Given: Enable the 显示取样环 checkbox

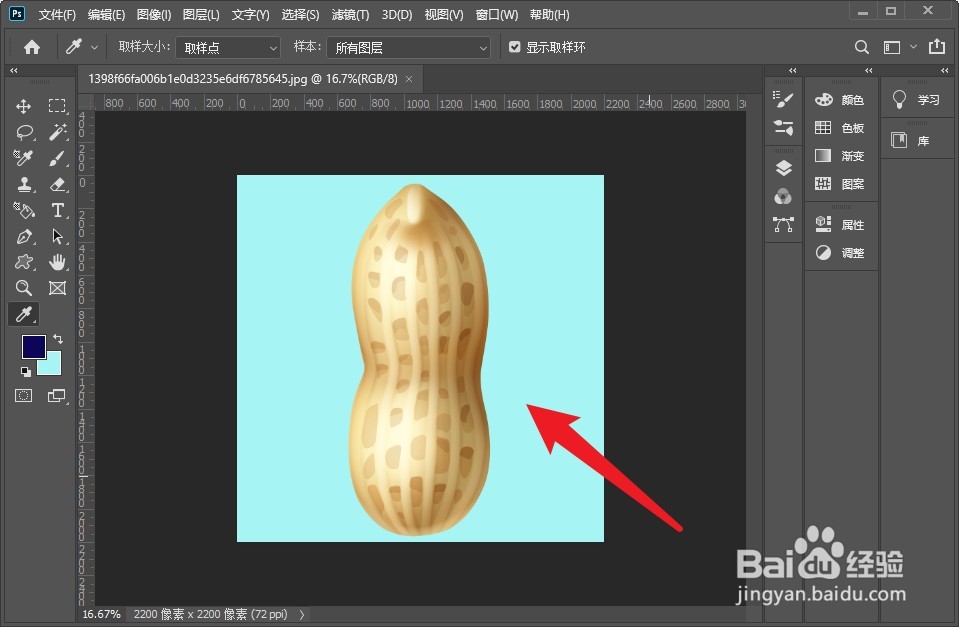Looking at the screenshot, I should click(515, 46).
